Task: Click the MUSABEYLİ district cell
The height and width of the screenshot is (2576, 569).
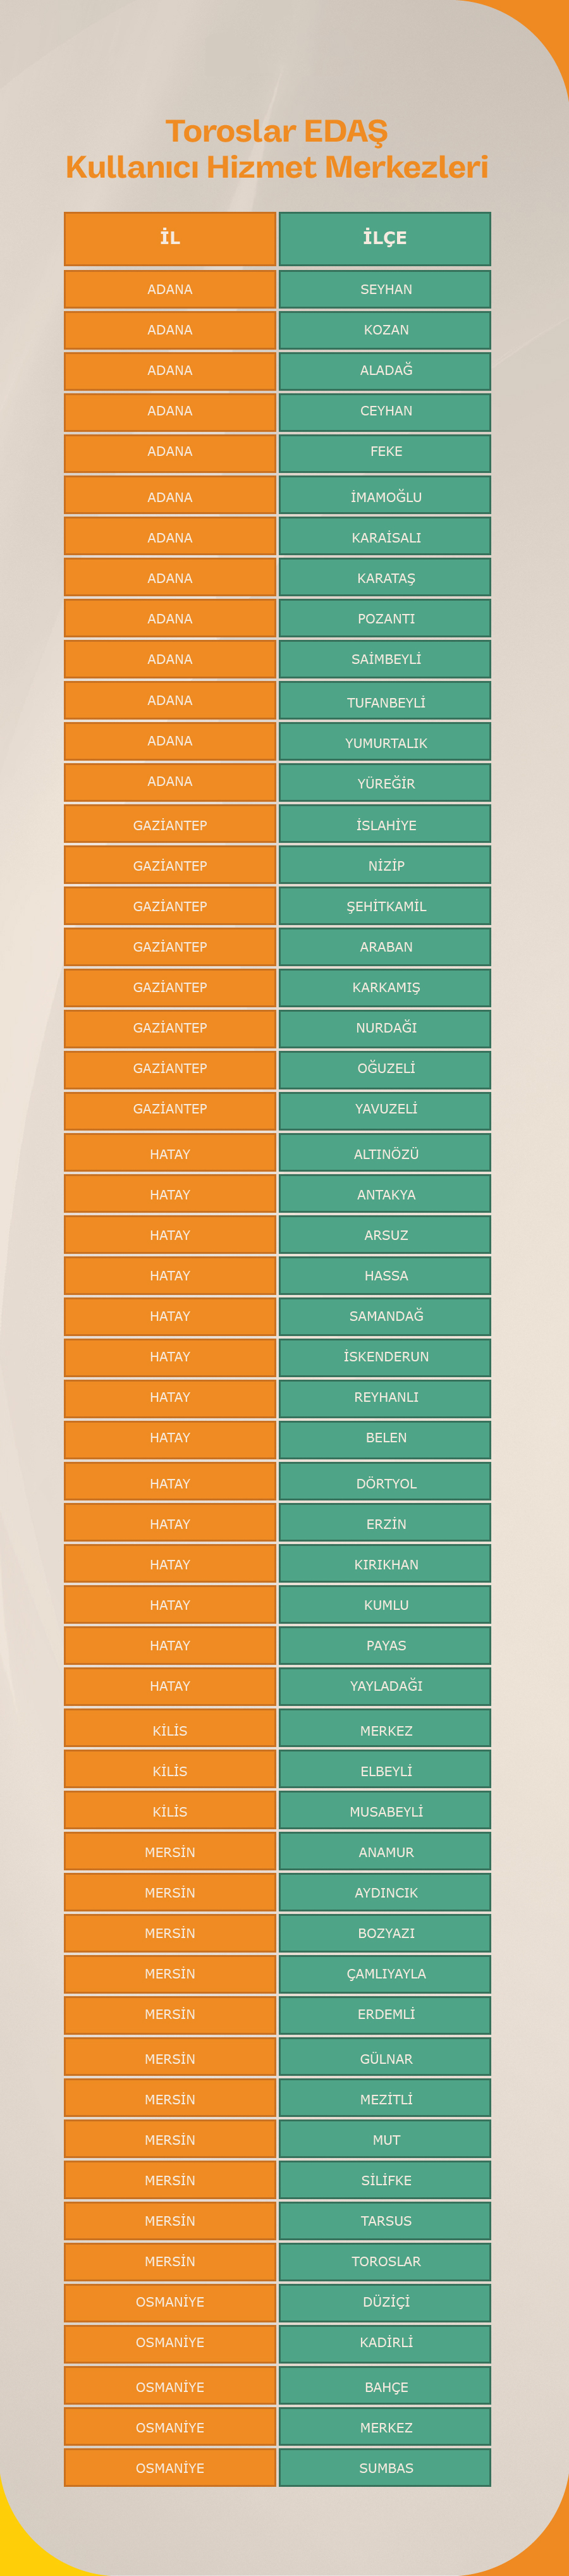Action: (385, 1811)
